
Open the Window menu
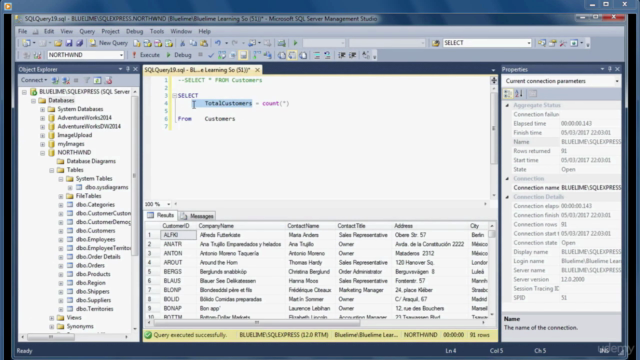(x=181, y=31)
